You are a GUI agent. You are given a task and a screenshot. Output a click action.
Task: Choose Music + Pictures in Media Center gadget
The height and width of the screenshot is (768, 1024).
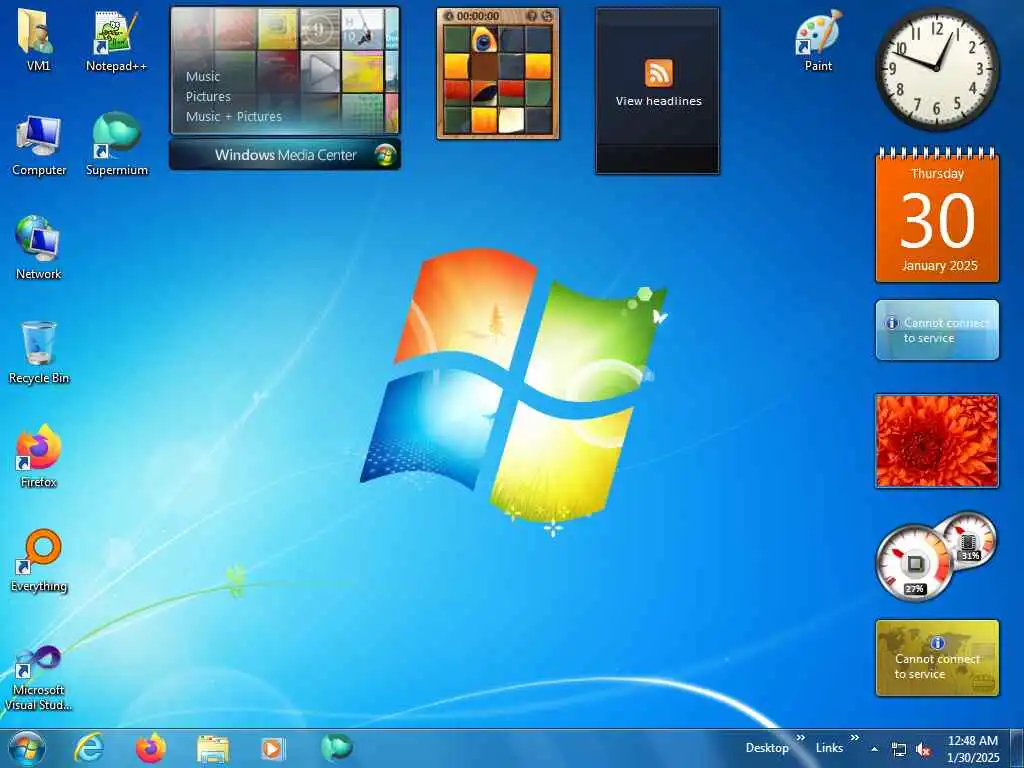(234, 117)
